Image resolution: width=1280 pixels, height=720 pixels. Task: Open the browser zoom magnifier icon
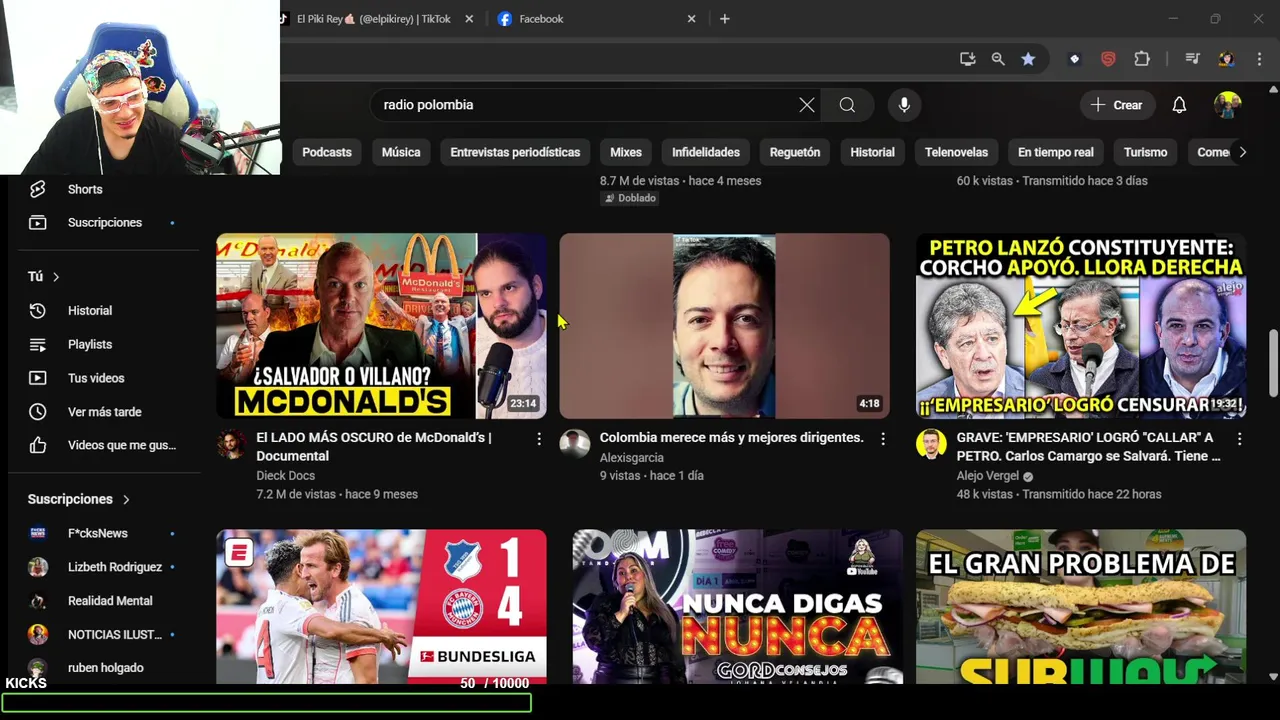[998, 59]
